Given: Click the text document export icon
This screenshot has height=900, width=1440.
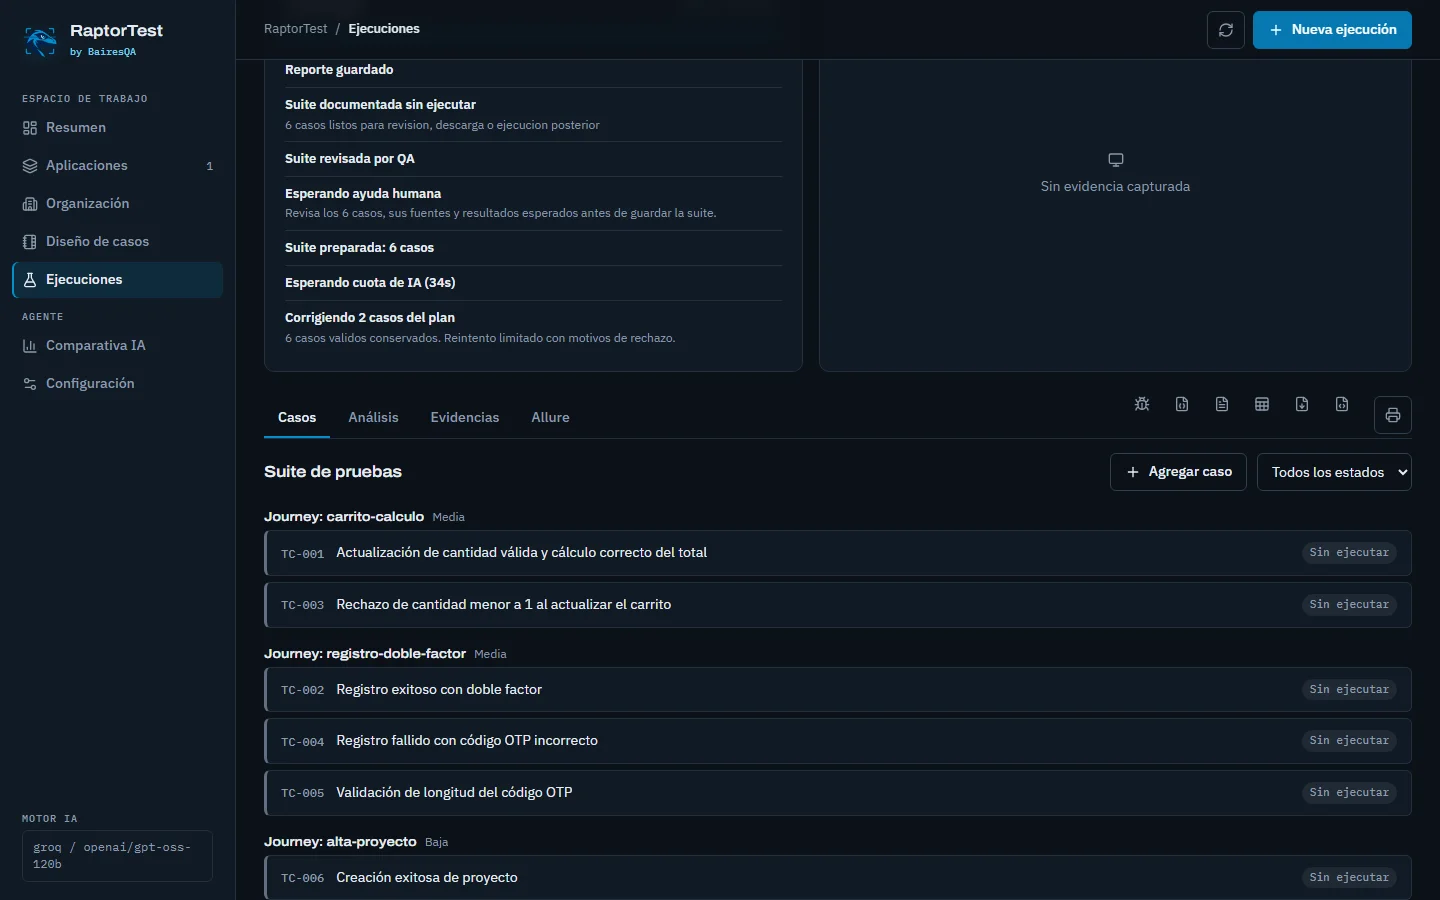Looking at the screenshot, I should (x=1222, y=404).
